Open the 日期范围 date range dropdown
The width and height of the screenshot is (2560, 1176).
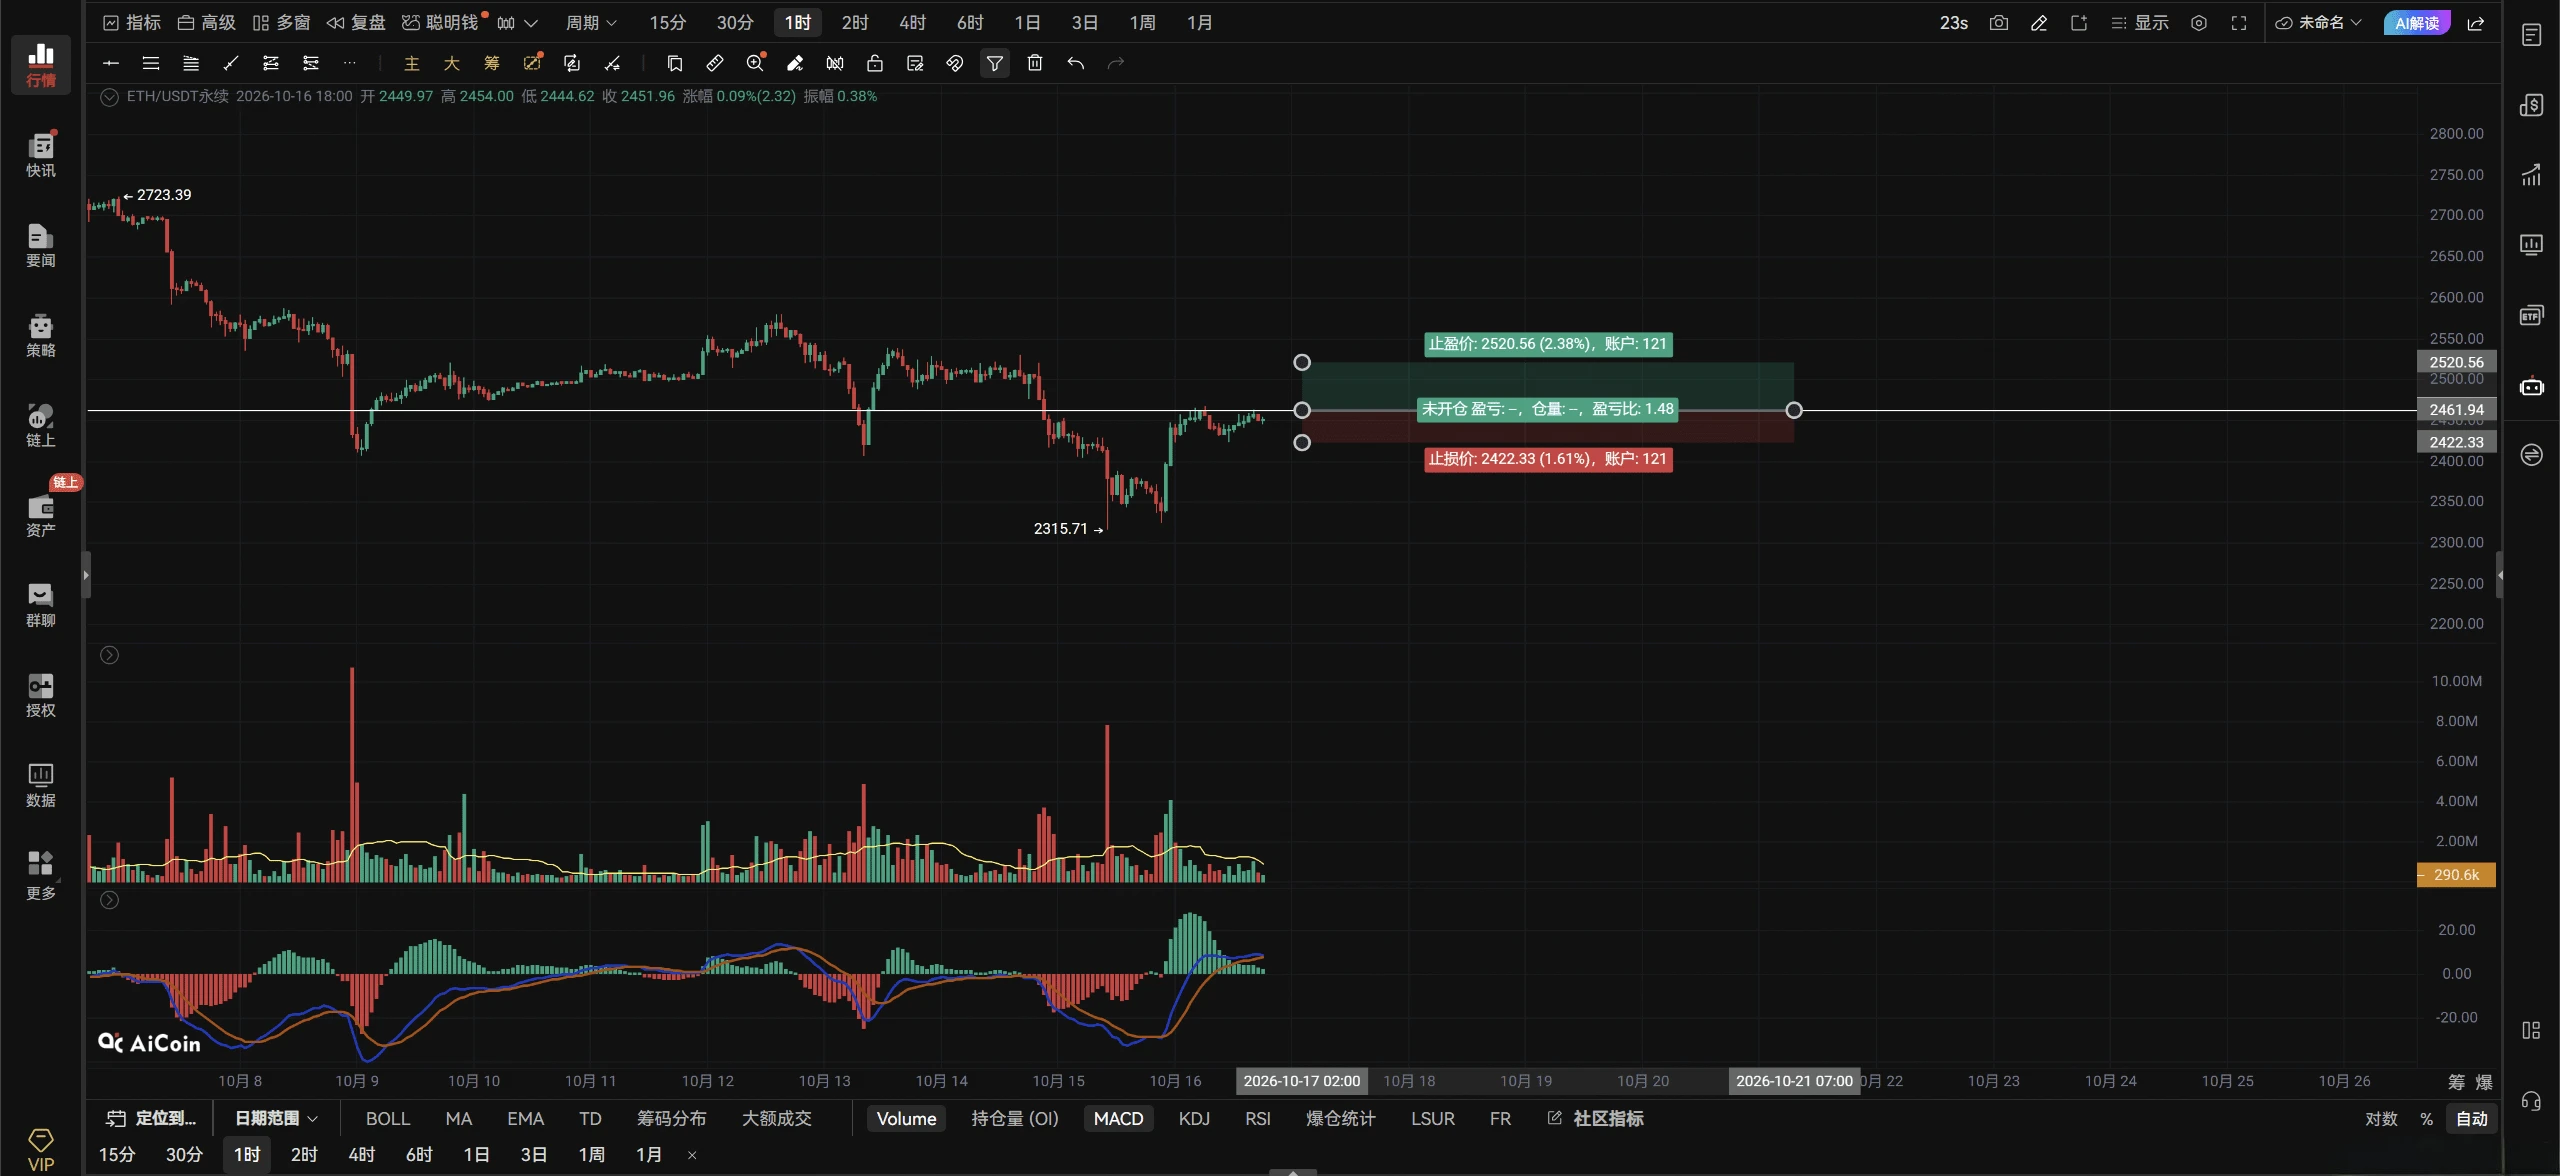point(276,1118)
